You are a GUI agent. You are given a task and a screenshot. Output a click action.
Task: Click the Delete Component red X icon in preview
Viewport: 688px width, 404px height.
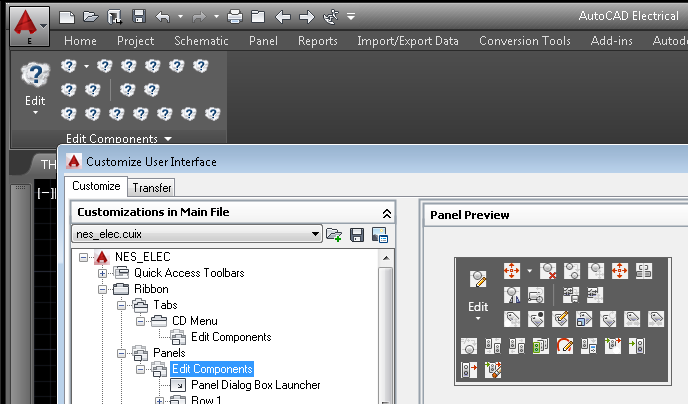(548, 271)
